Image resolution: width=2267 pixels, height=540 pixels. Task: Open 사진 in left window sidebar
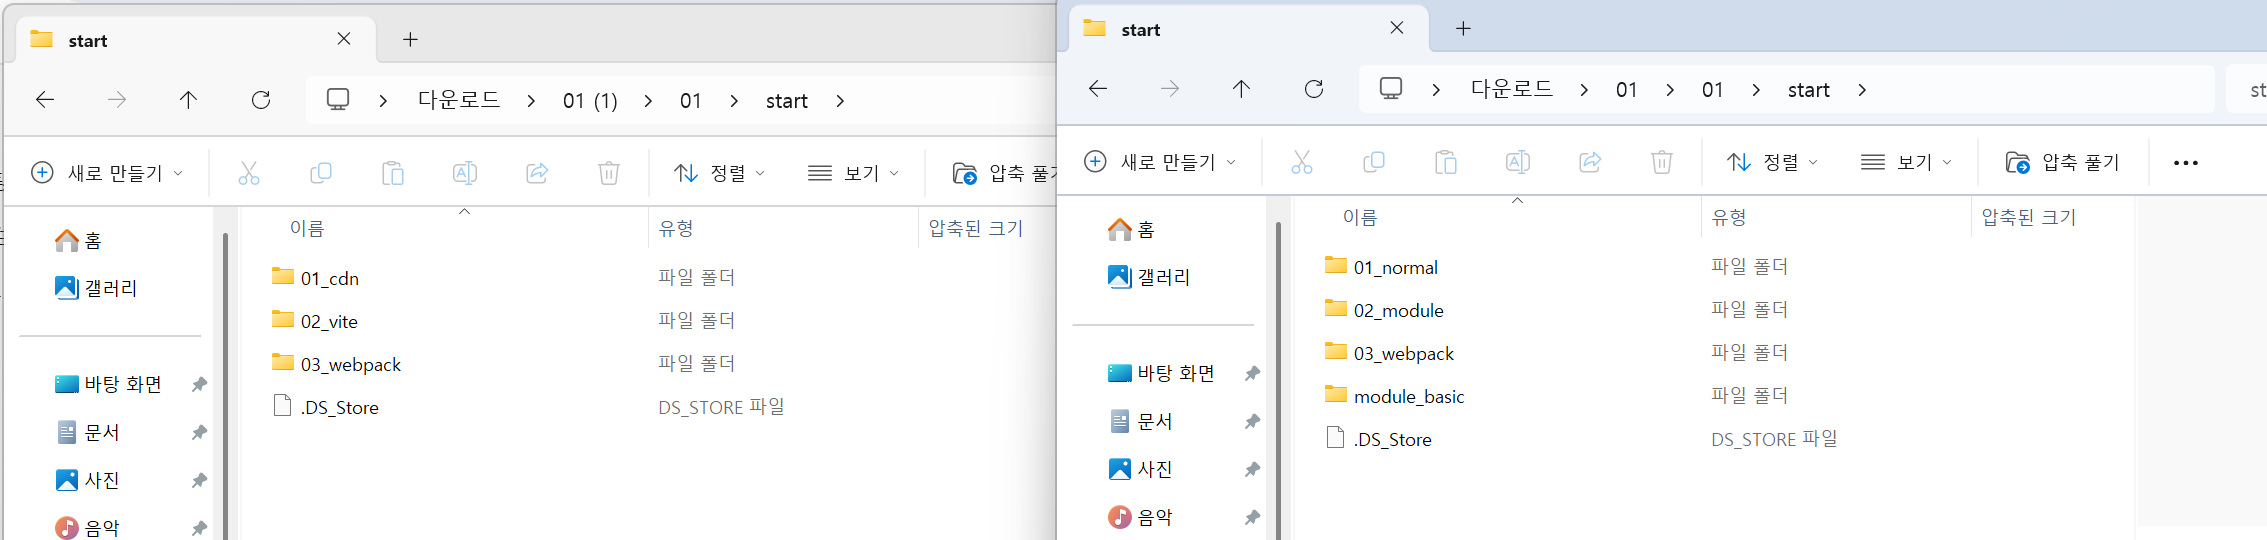pyautogui.click(x=87, y=480)
